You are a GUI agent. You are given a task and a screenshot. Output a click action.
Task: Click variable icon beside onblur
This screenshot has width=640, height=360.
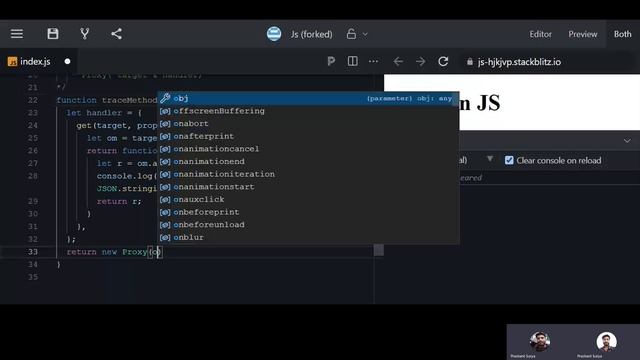click(165, 238)
